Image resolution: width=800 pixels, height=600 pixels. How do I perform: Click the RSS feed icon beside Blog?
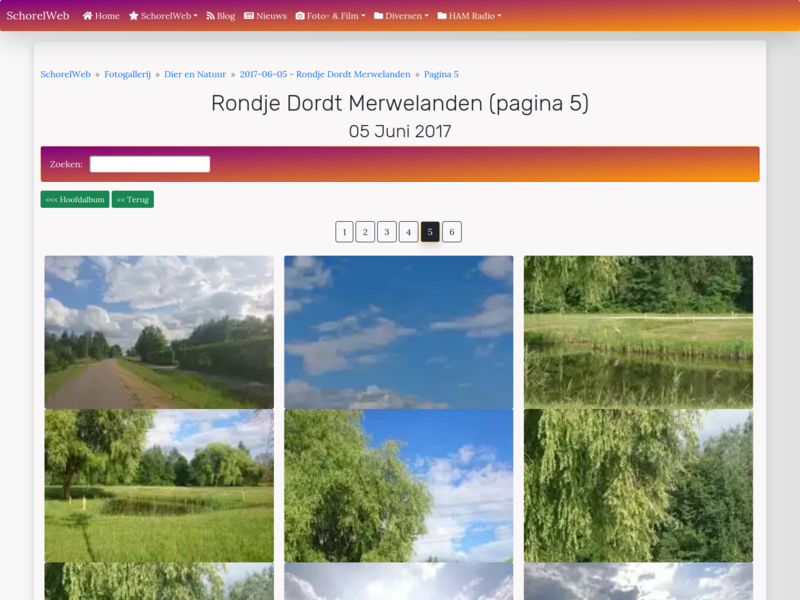210,16
